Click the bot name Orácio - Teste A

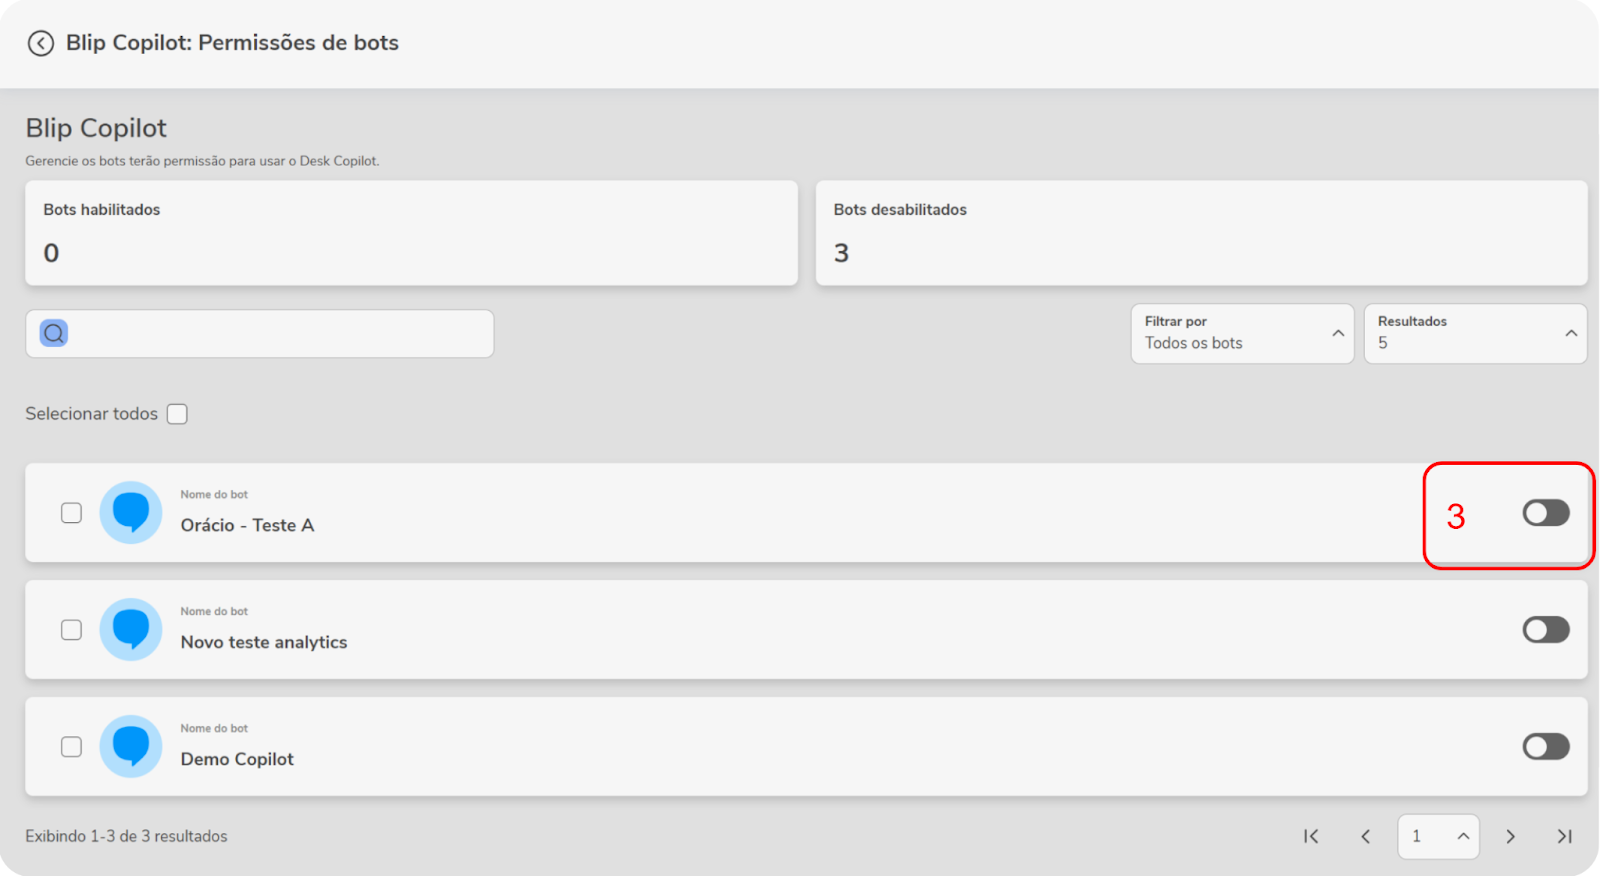(x=247, y=525)
